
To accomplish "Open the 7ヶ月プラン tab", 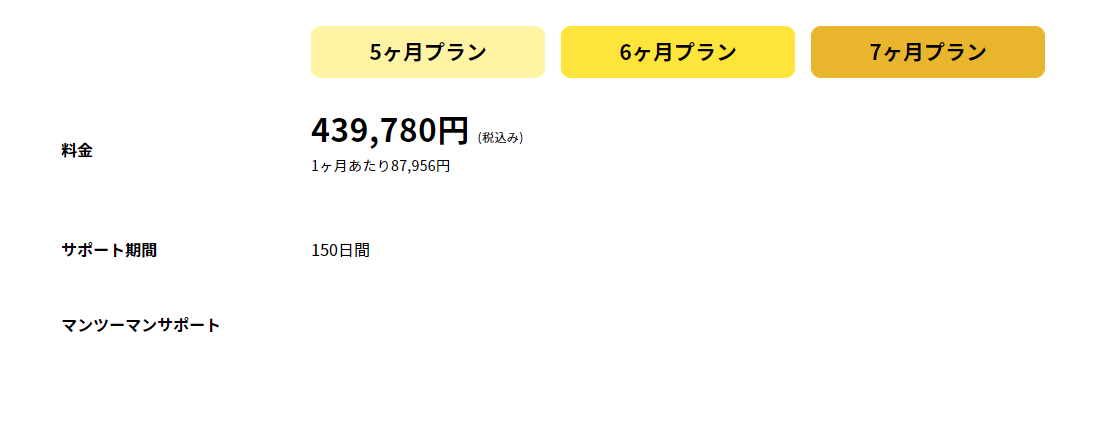I will click(927, 52).
